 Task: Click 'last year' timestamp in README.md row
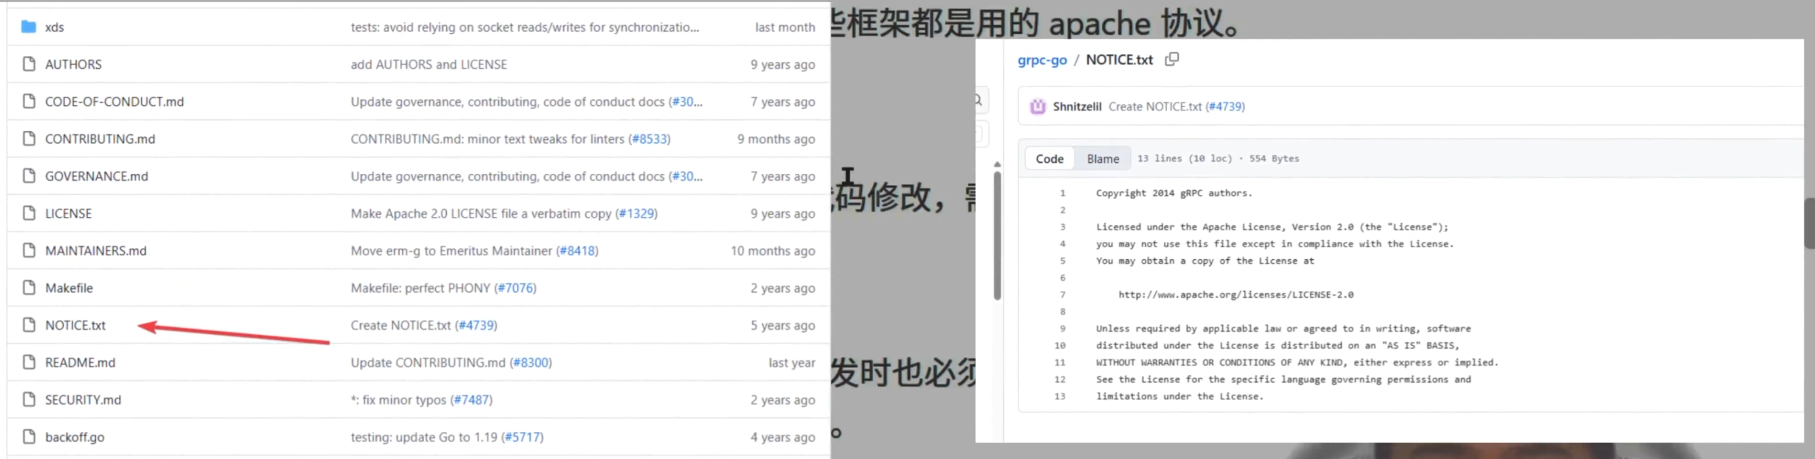click(x=792, y=362)
